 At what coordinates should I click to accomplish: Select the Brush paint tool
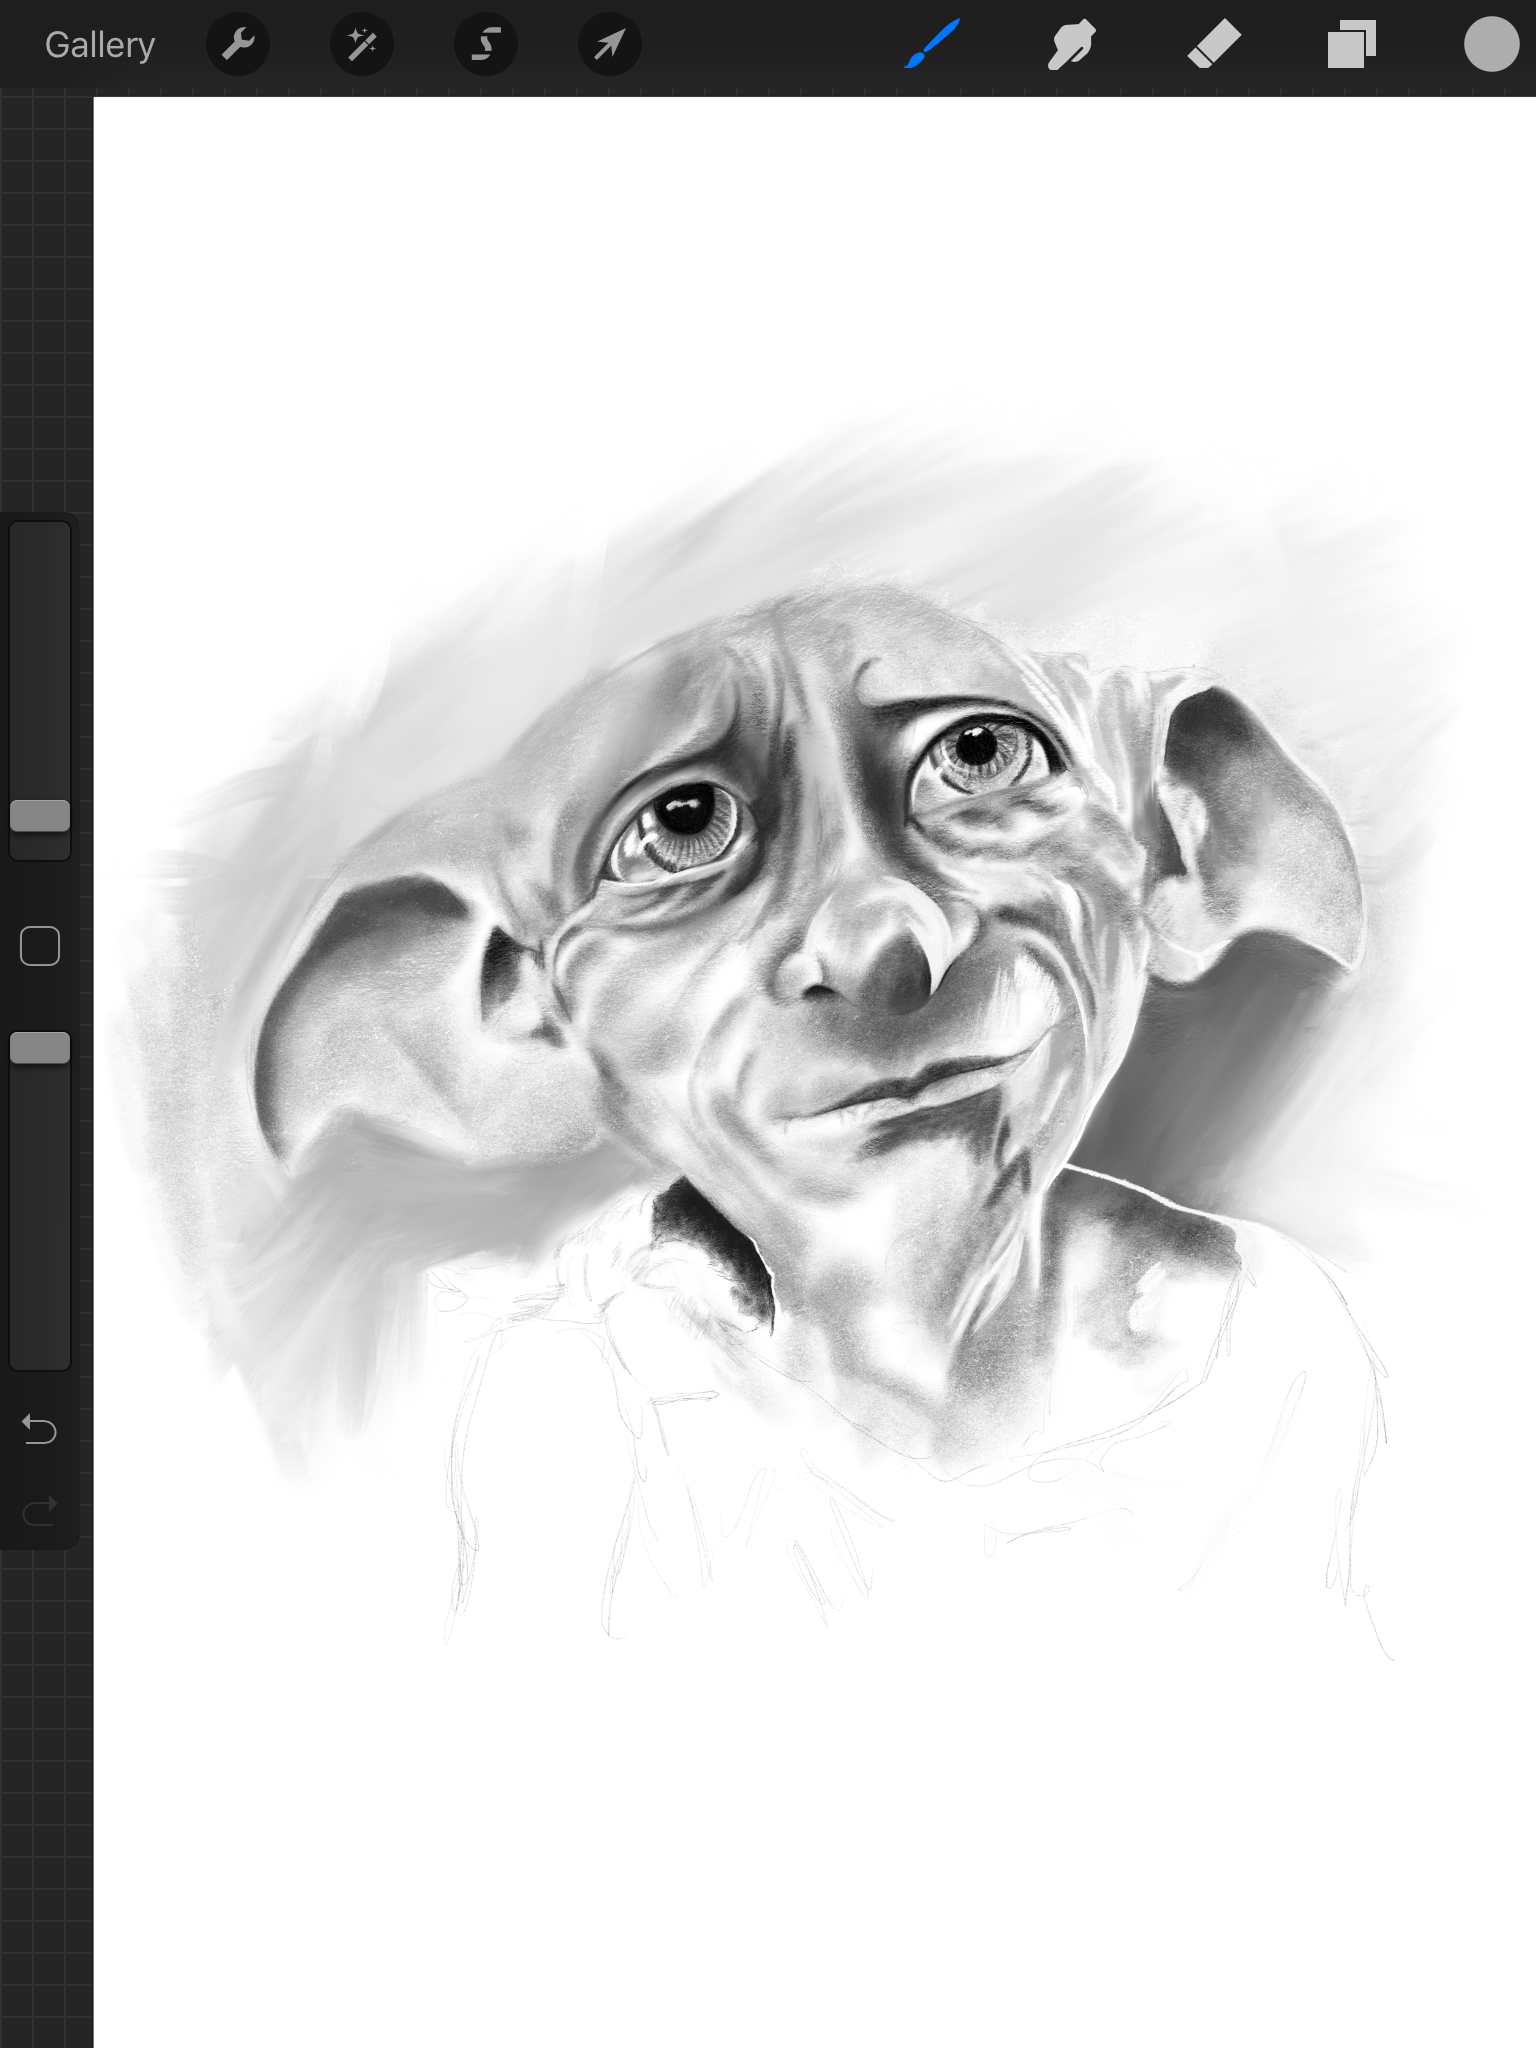932,45
